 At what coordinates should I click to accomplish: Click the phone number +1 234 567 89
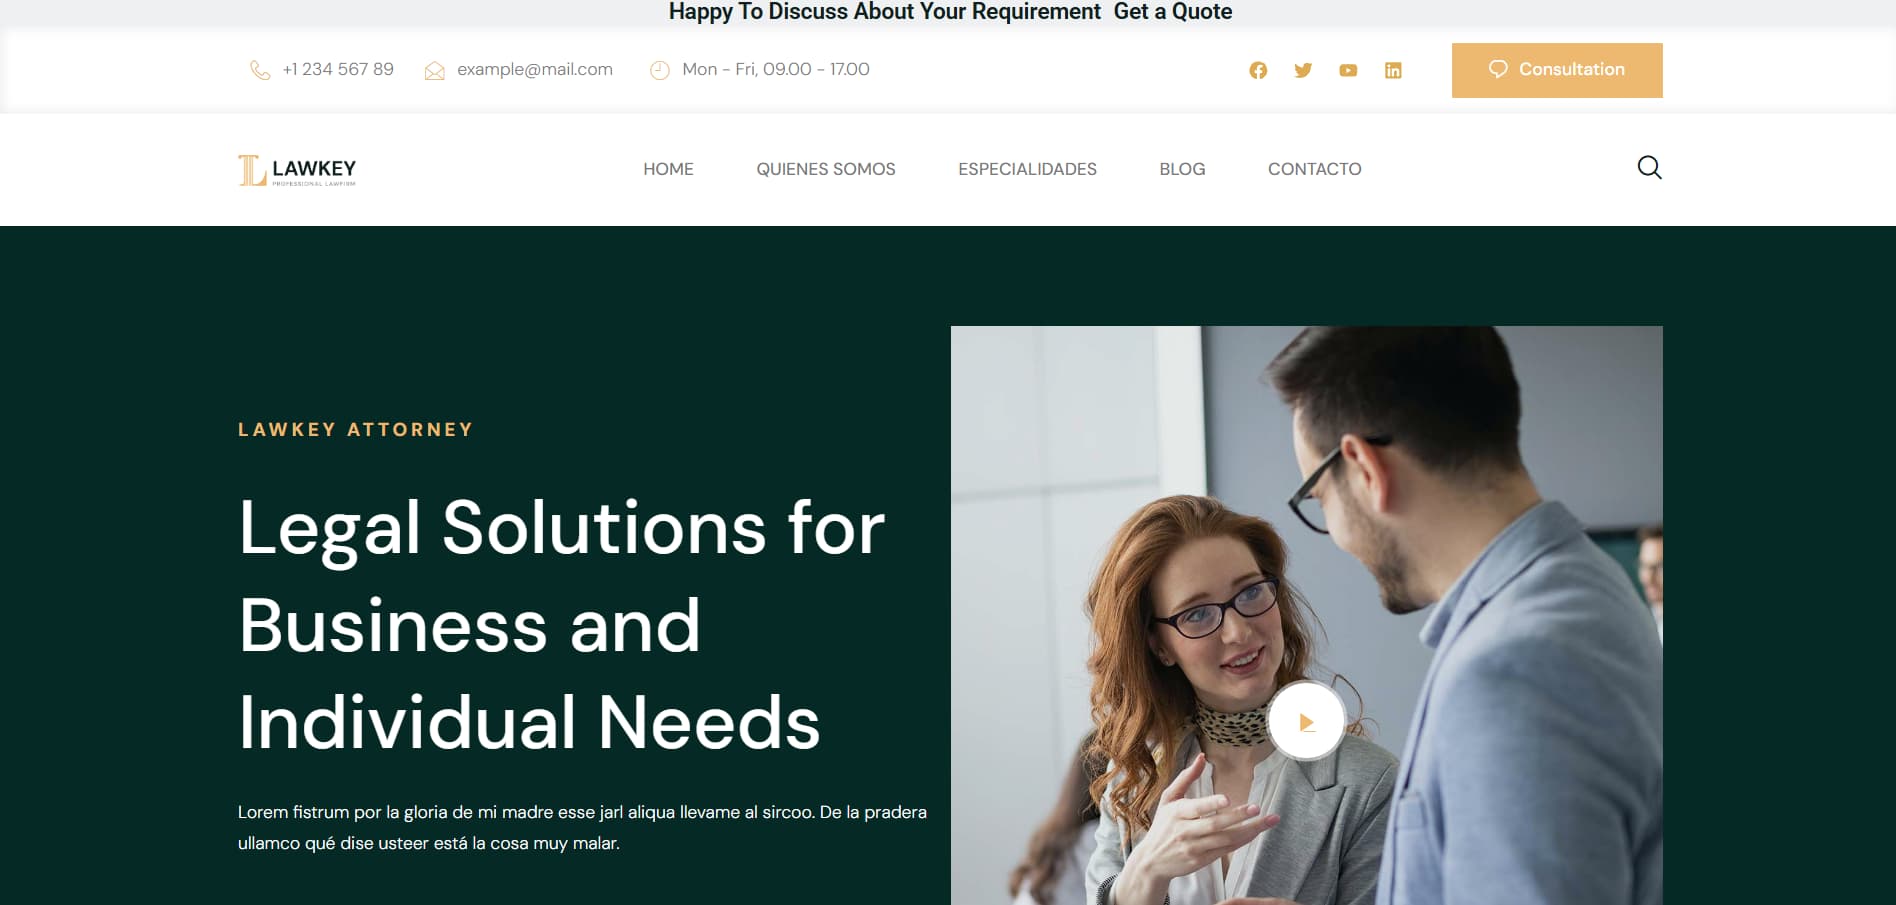click(x=338, y=69)
